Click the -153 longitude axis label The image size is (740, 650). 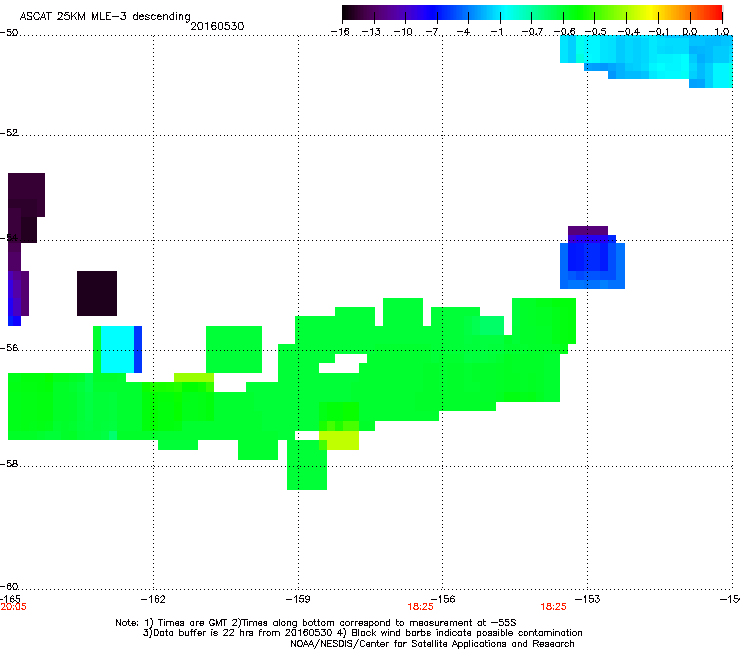tap(588, 599)
